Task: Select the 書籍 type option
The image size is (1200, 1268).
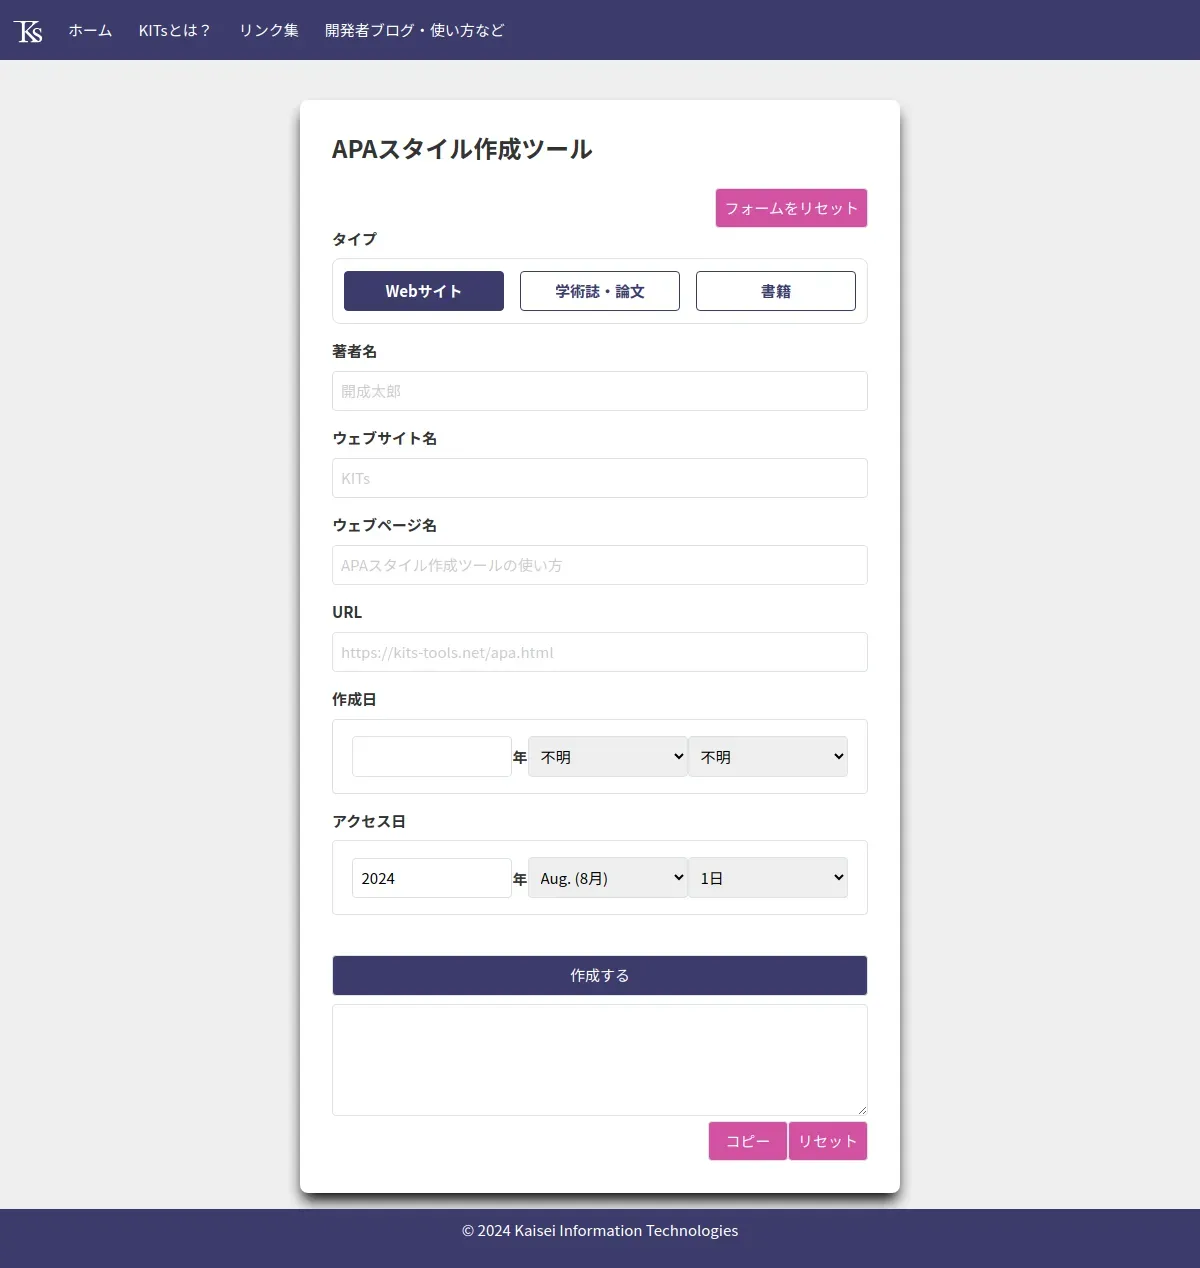Action: tap(776, 291)
